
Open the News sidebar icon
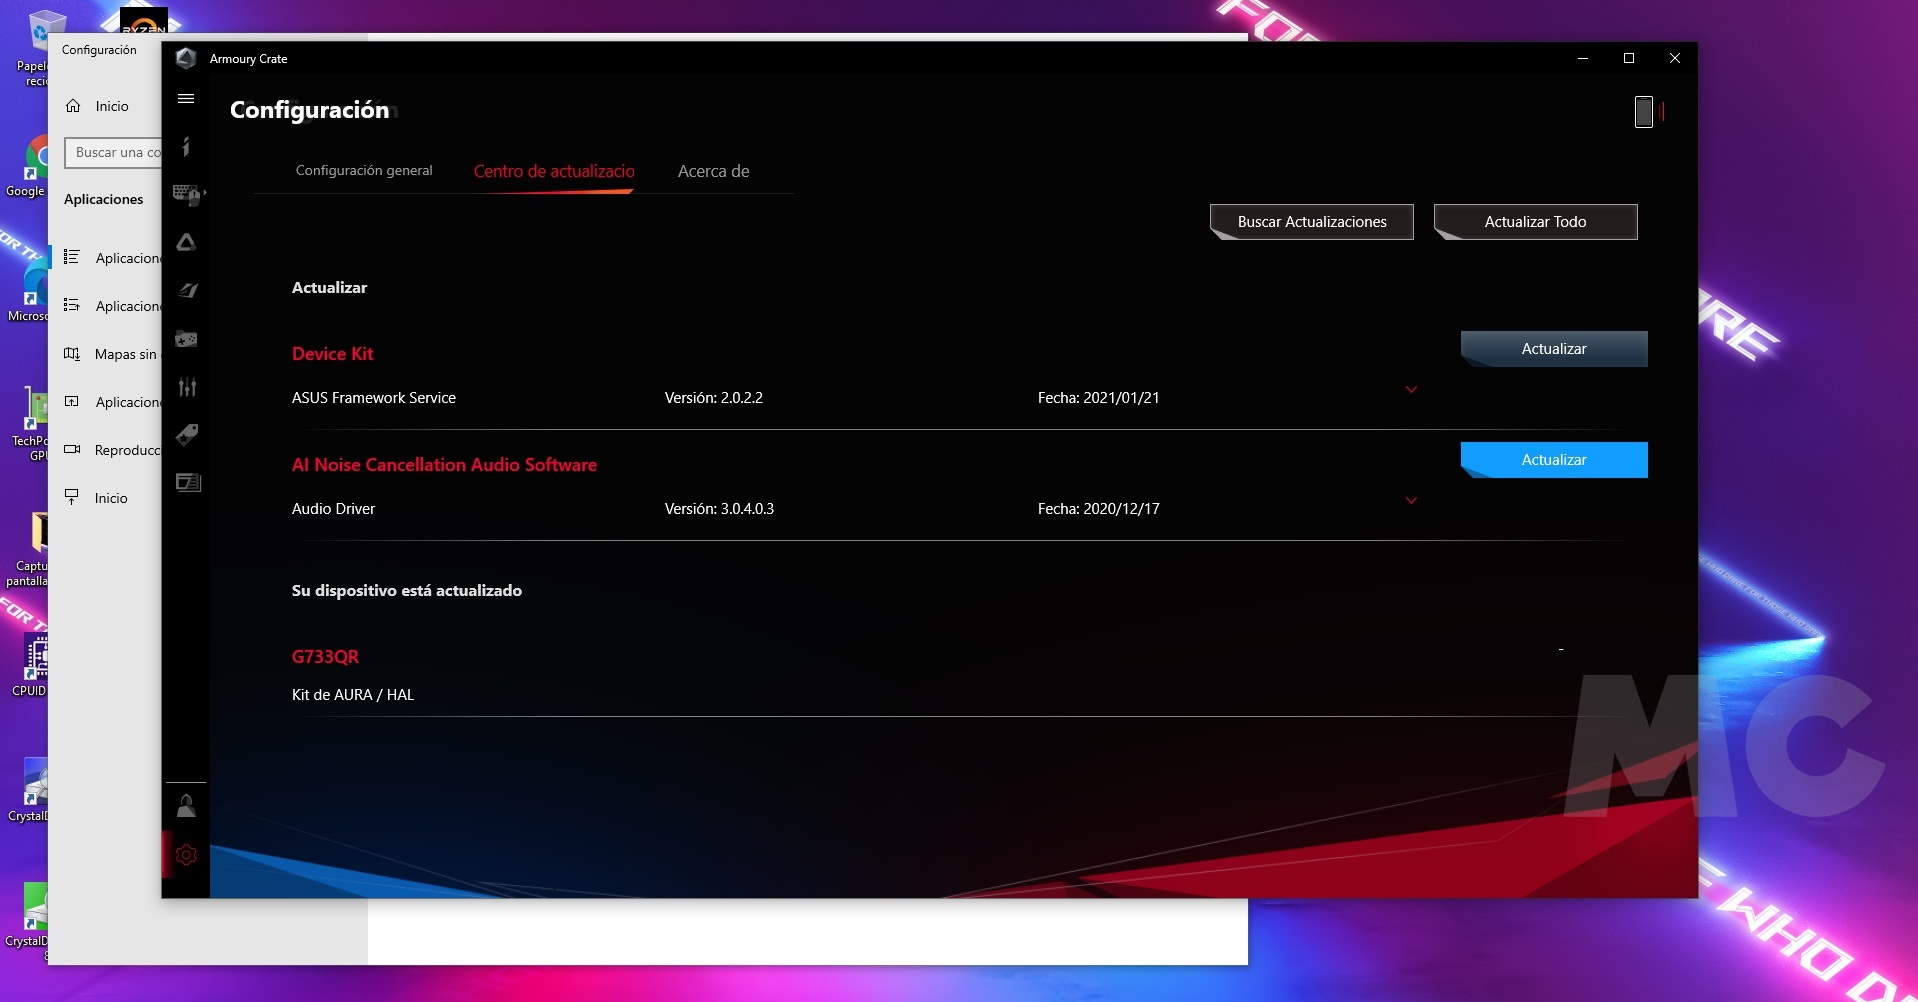click(187, 483)
